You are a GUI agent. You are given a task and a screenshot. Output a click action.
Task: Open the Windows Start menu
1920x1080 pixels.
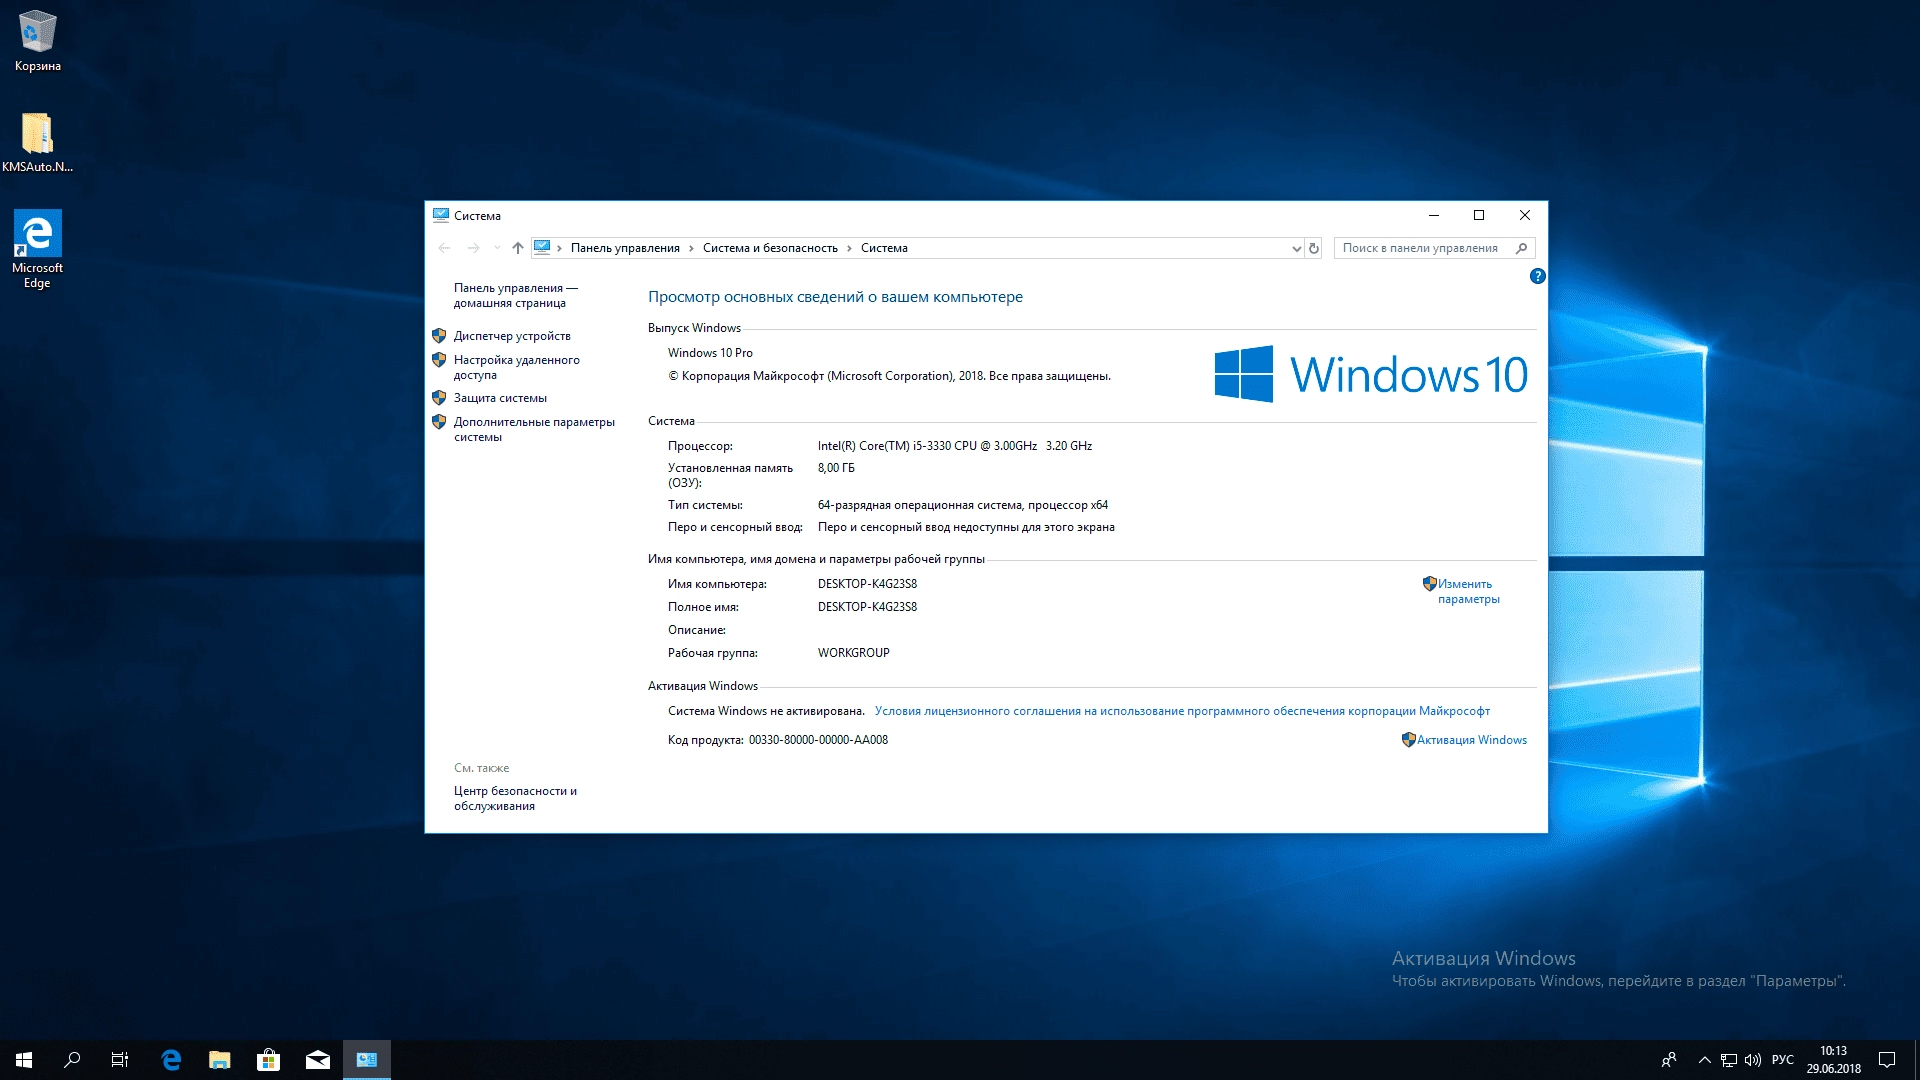(24, 1060)
